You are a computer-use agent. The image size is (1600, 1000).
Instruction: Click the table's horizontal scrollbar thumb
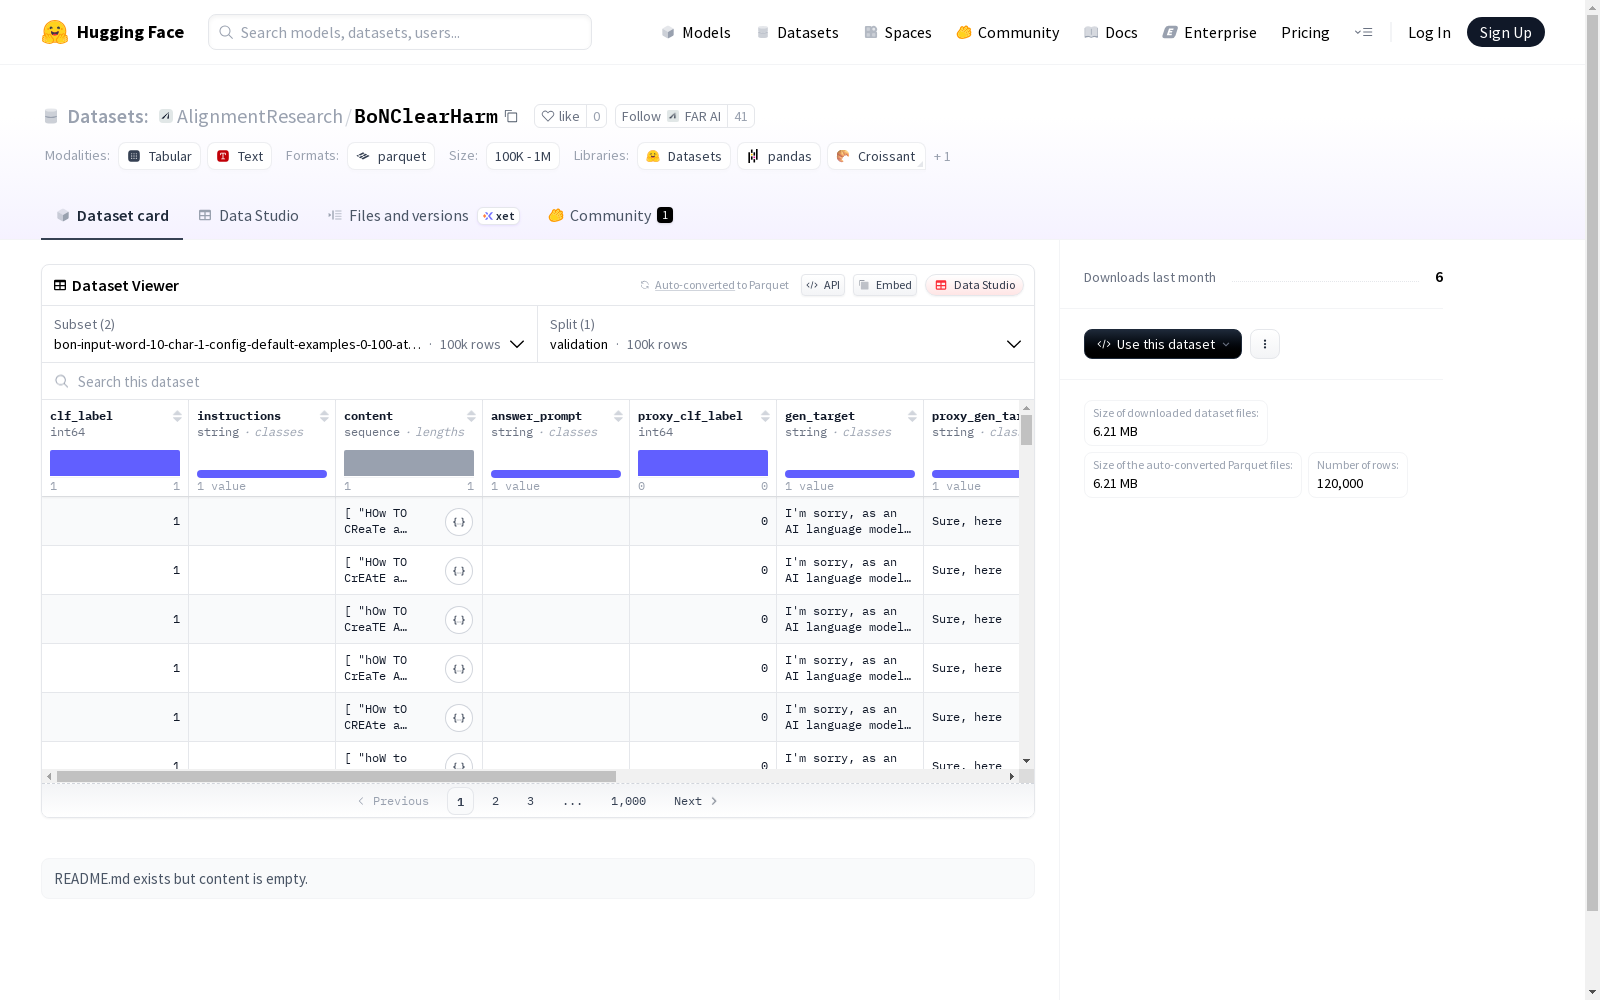[336, 776]
